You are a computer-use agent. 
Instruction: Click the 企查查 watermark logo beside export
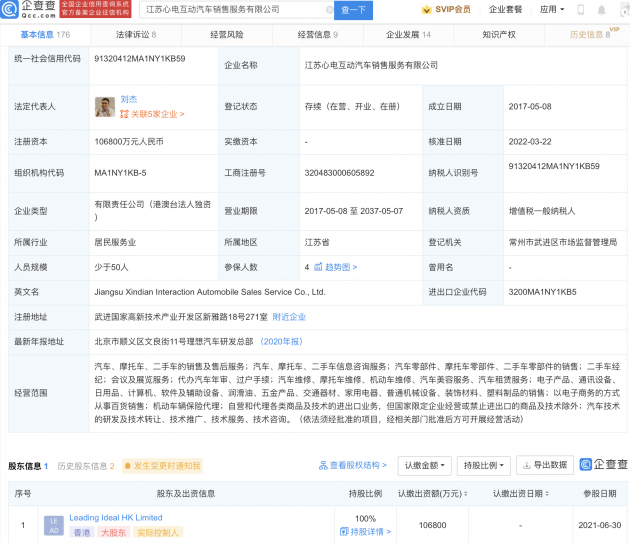click(x=604, y=465)
